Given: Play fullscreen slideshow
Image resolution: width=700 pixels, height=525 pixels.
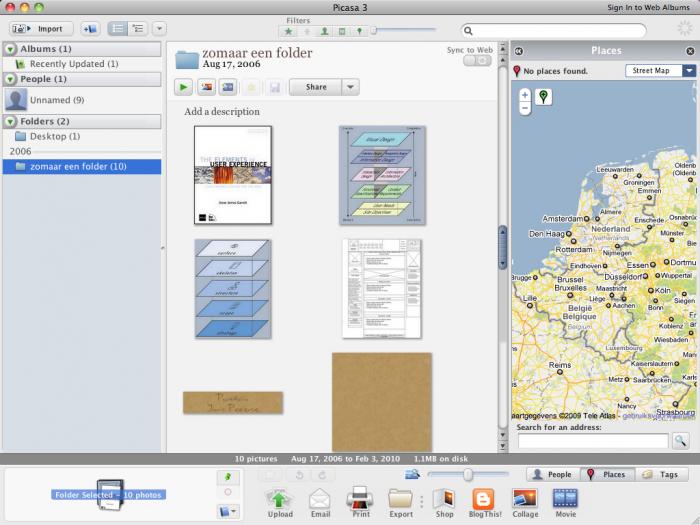Looking at the screenshot, I should [183, 87].
